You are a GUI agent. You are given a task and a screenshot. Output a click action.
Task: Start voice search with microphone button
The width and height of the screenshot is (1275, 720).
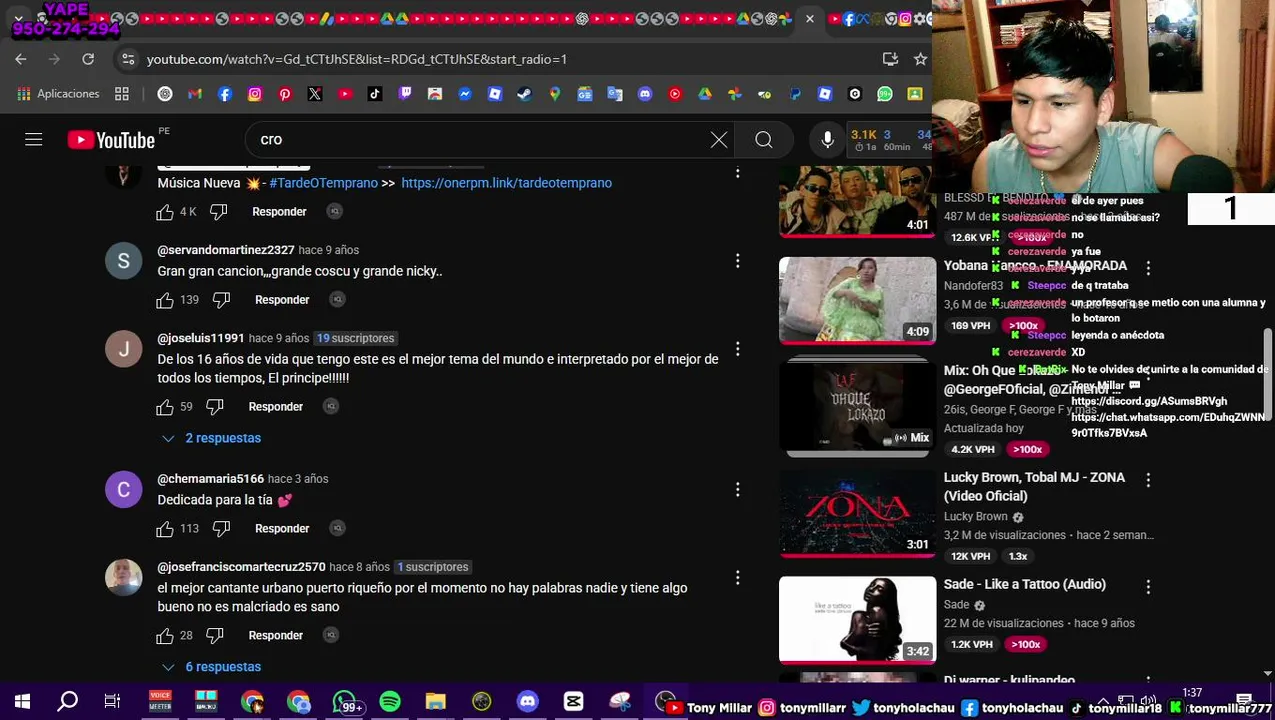[827, 140]
